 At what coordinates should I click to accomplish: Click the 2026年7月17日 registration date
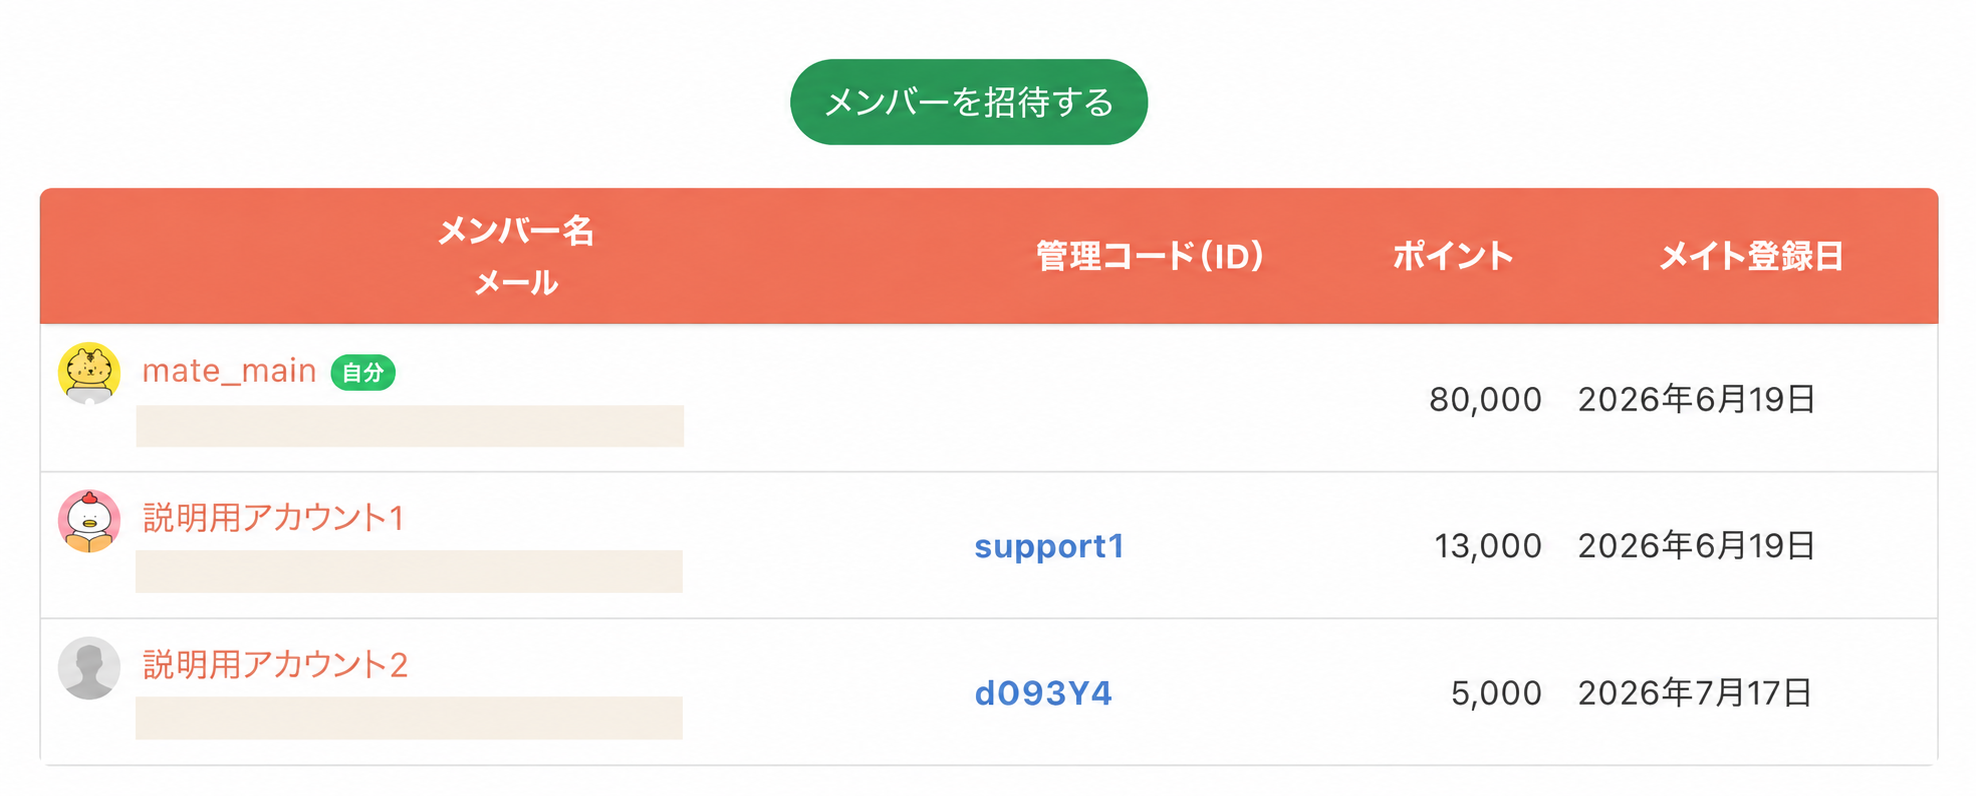tap(1695, 693)
